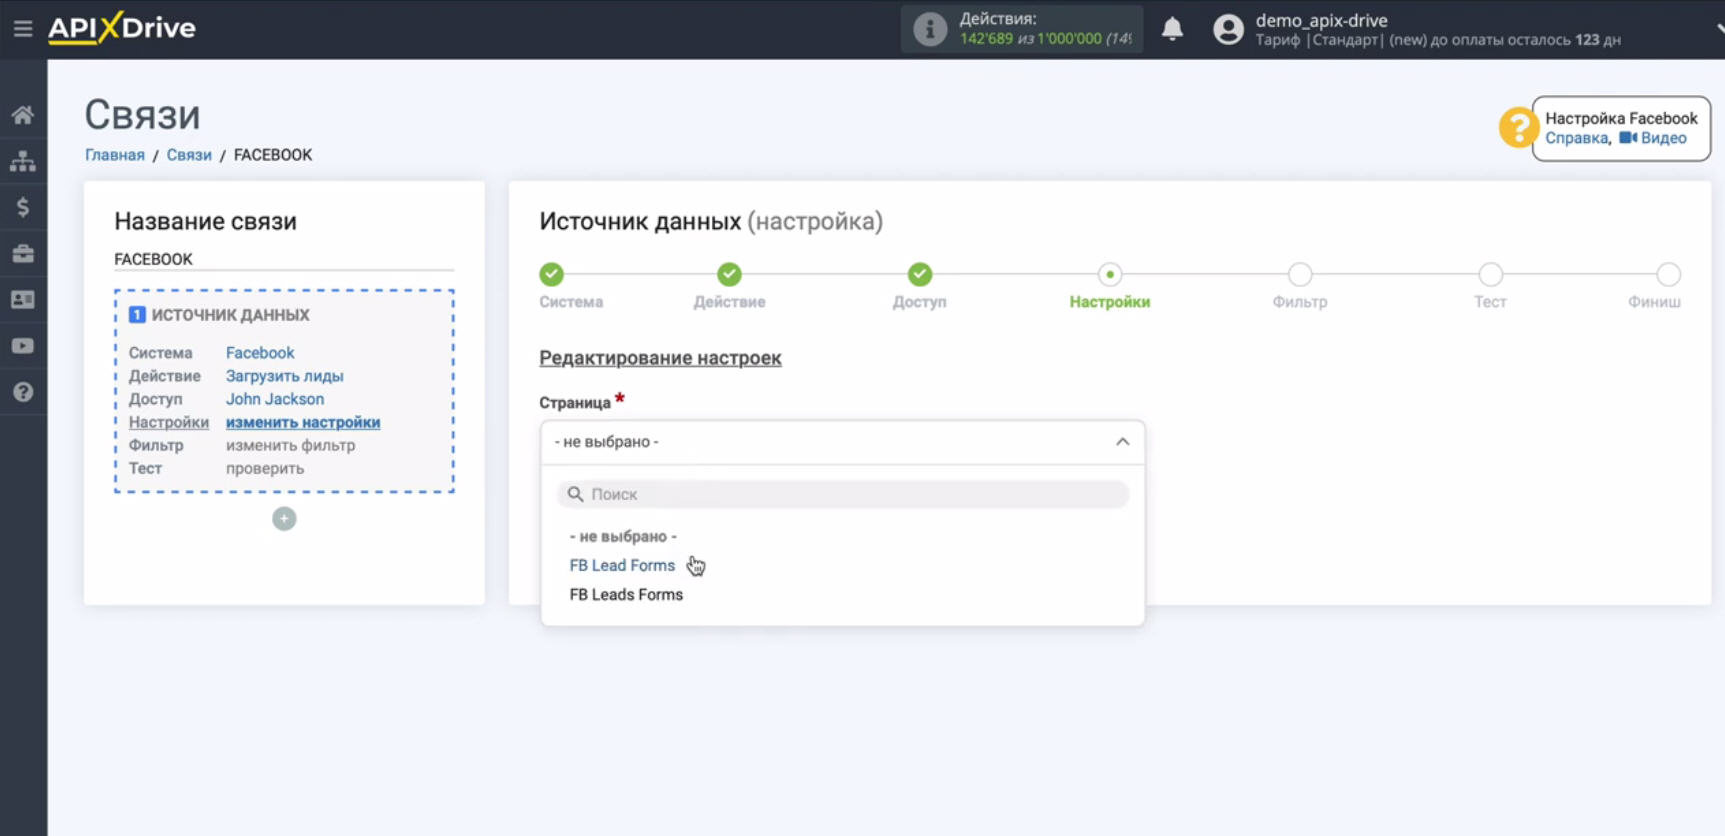Click the search magnifier icon in dropdown
This screenshot has height=836, width=1725.
point(575,494)
